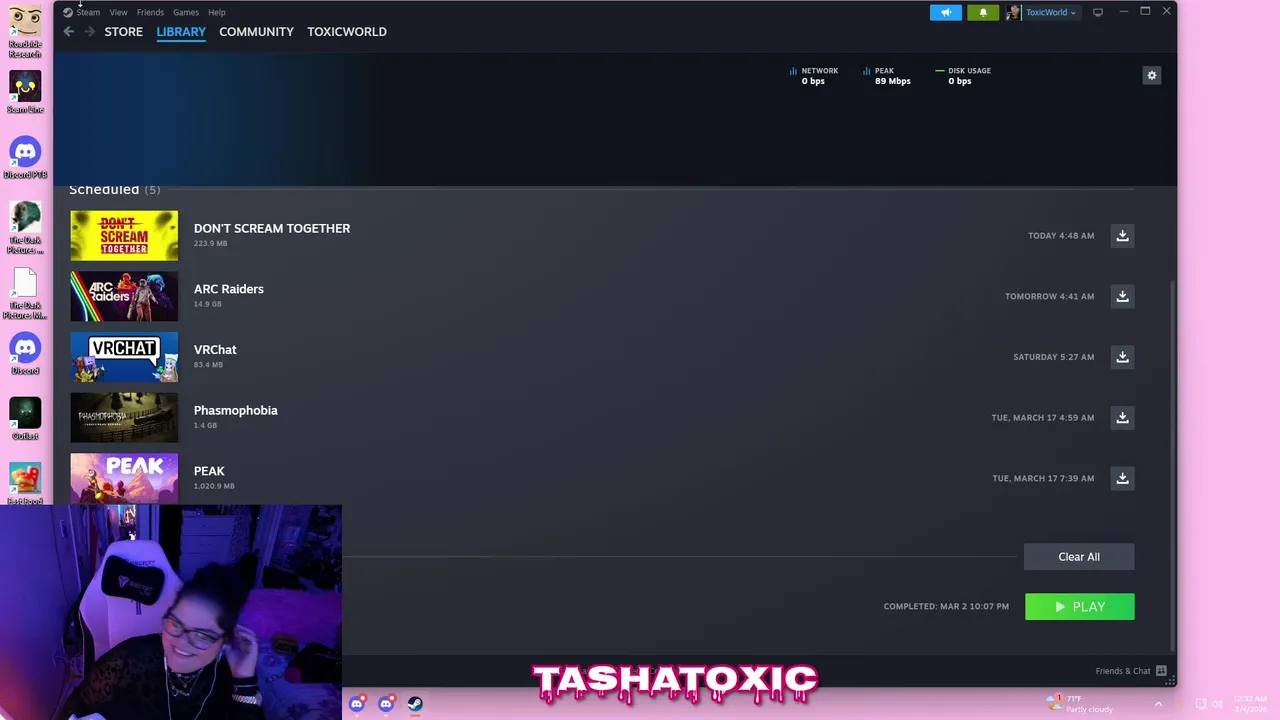Open DON'T SCREAM TOGETHER title link
1280x720 pixels.
click(272, 228)
